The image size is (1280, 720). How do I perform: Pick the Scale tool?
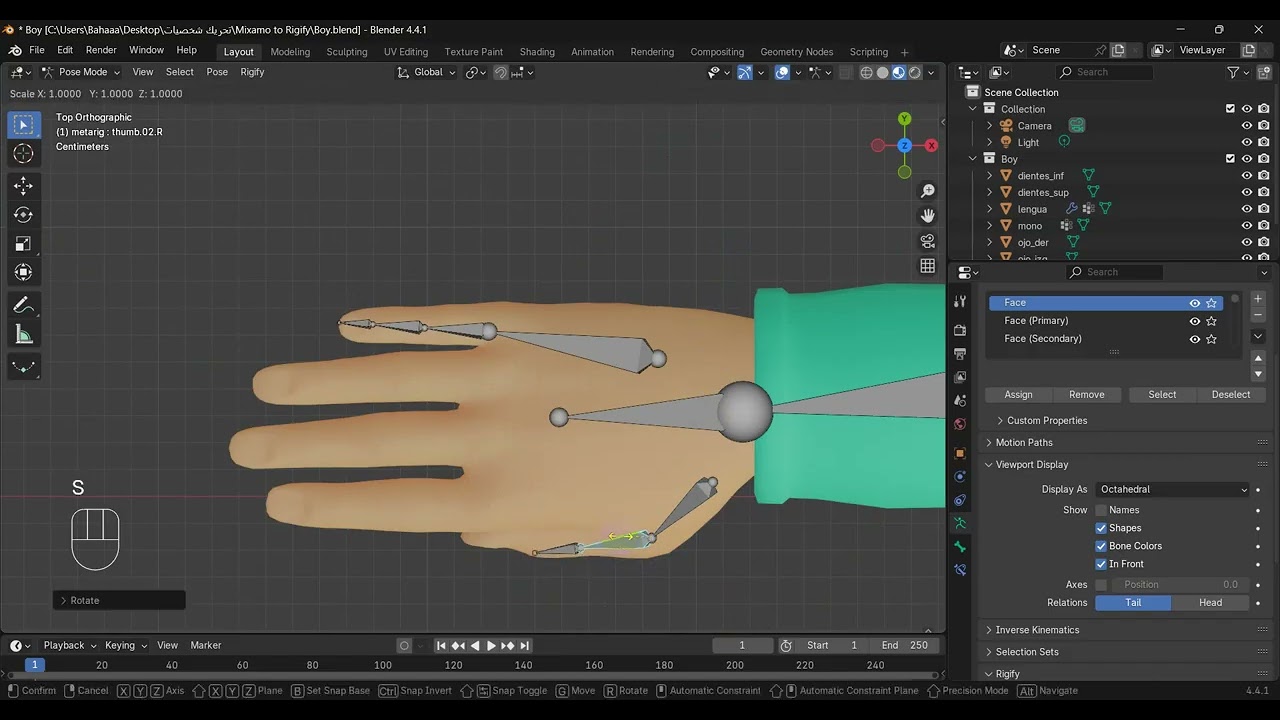[23, 244]
